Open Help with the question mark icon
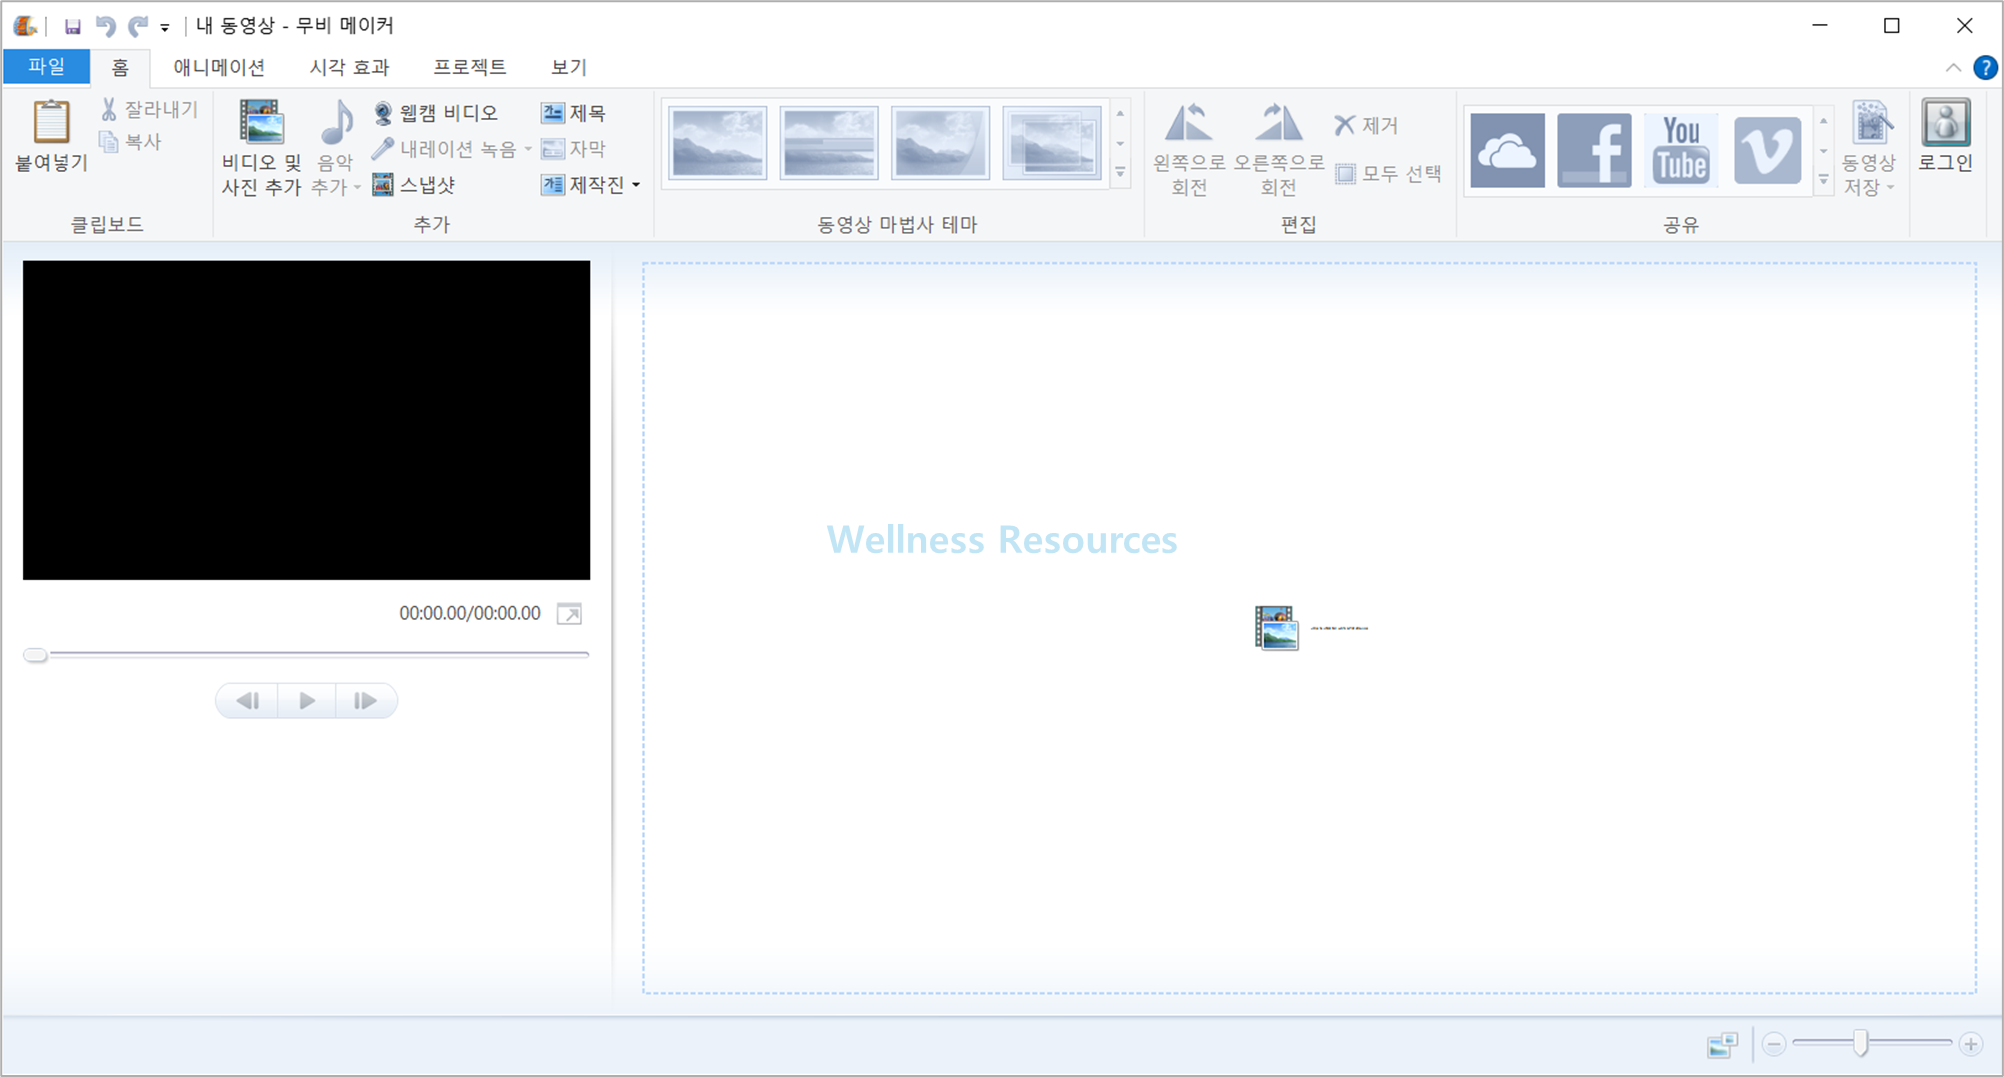This screenshot has width=2004, height=1077. [x=1985, y=68]
